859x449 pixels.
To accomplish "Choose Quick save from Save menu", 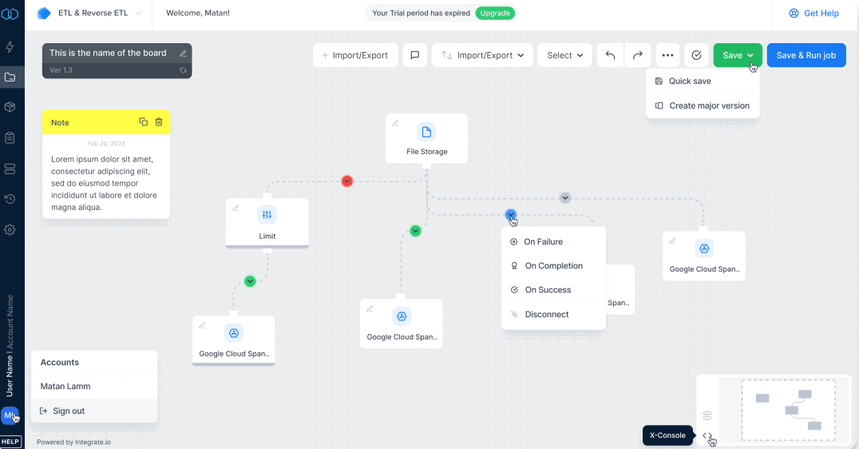I will coord(689,81).
